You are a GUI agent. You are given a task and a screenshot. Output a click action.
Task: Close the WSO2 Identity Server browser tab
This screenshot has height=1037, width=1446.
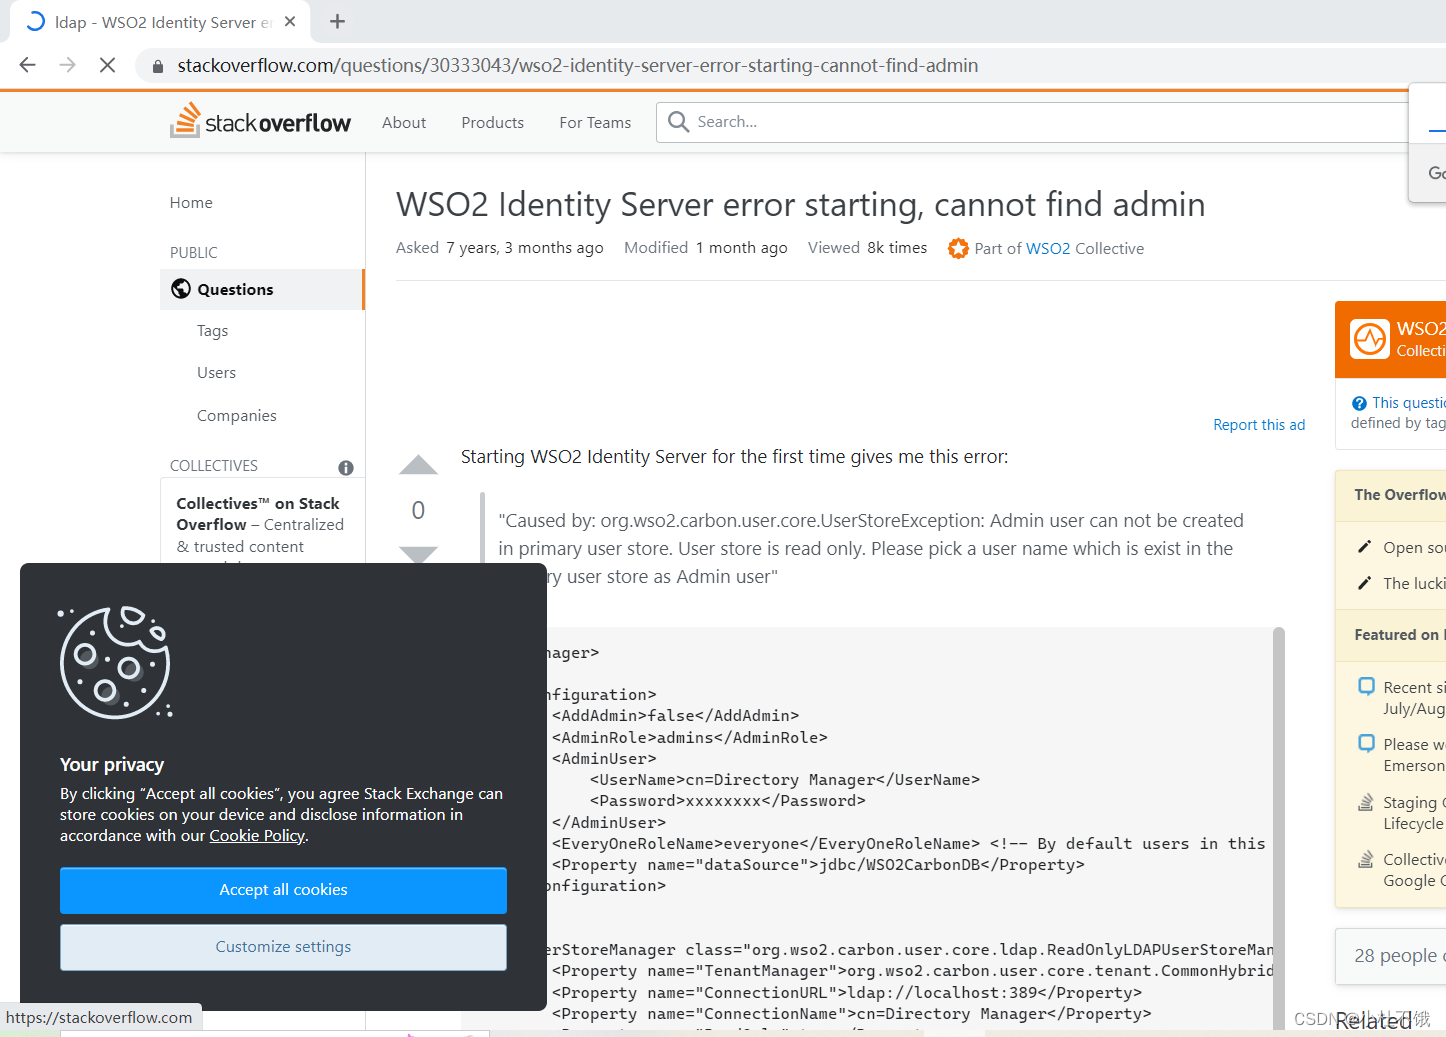click(290, 21)
